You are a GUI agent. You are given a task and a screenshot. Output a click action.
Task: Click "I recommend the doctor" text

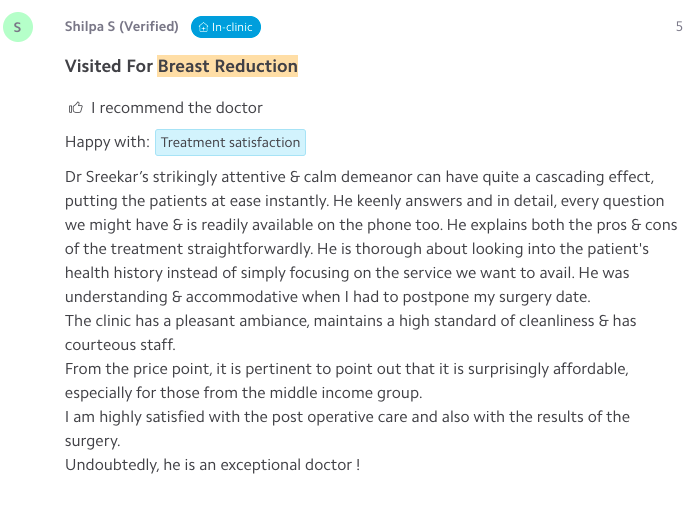[x=177, y=107]
